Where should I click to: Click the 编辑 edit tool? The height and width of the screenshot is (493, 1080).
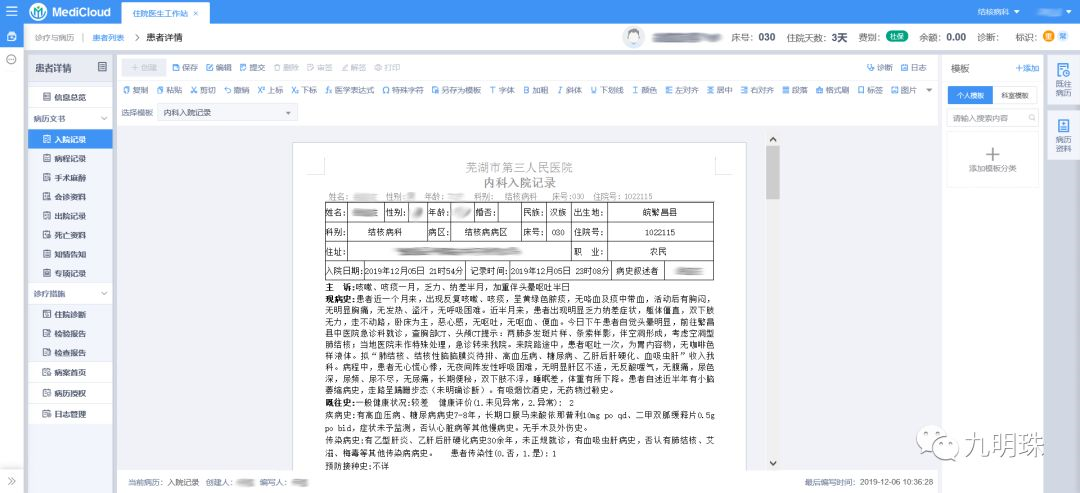pyautogui.click(x=219, y=67)
